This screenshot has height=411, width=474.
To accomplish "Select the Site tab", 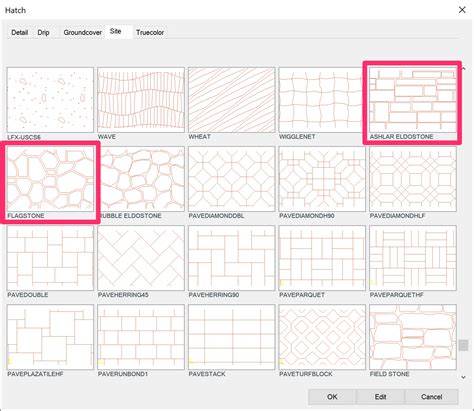I will click(115, 31).
